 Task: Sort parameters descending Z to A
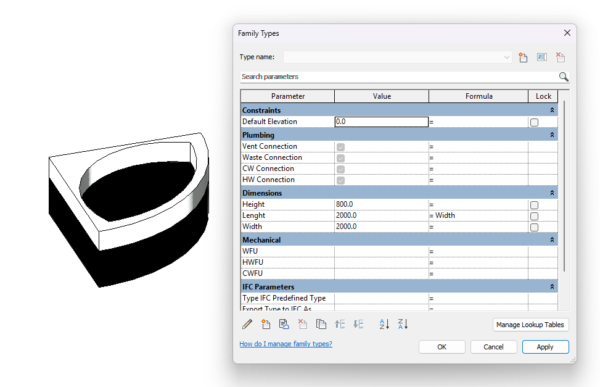pos(403,324)
